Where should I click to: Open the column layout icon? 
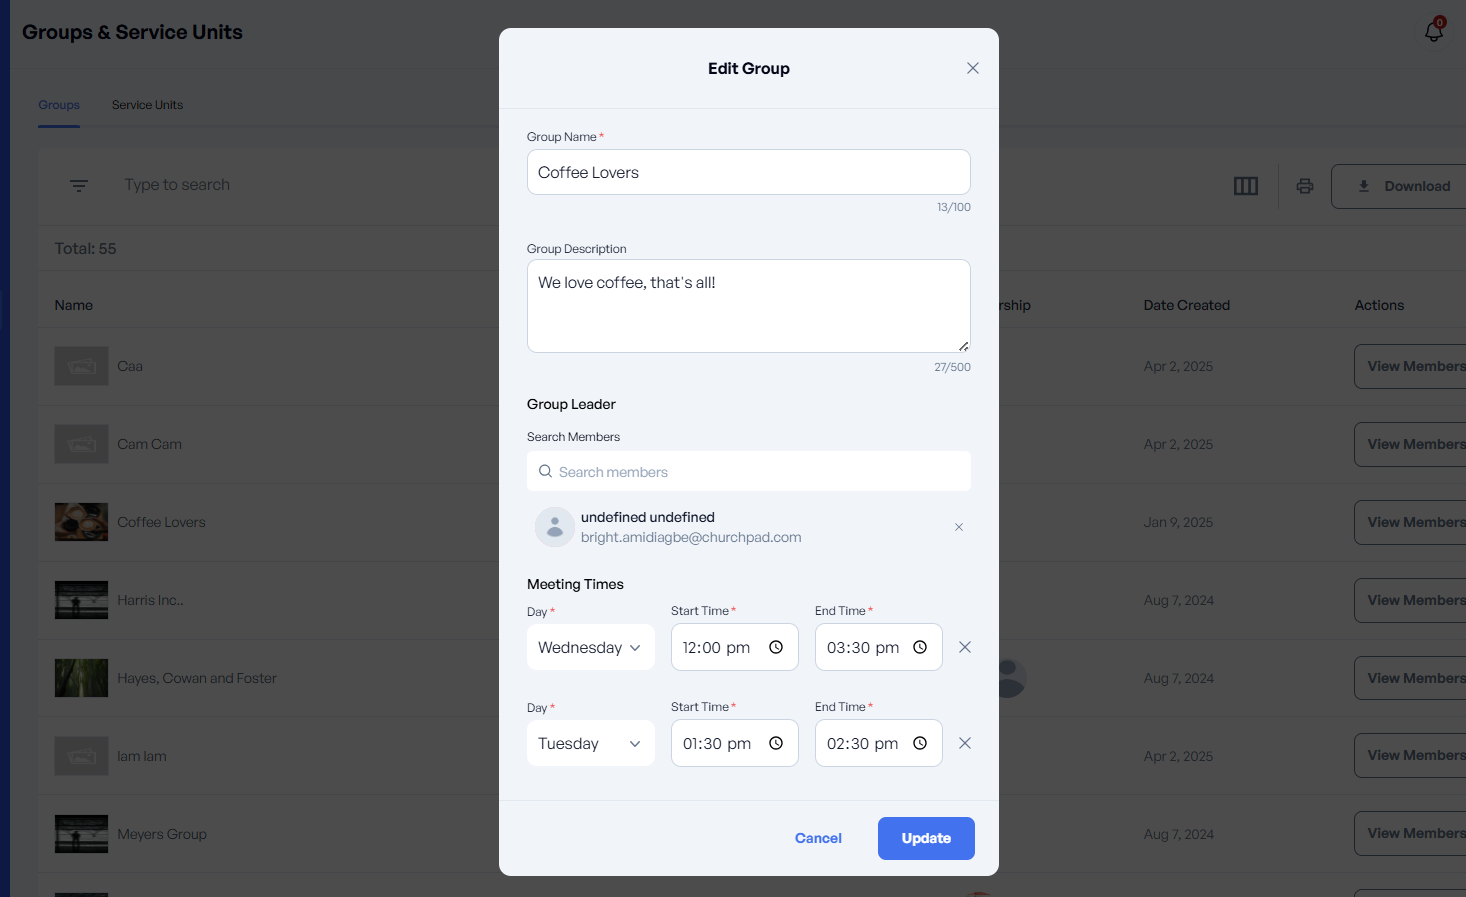pyautogui.click(x=1245, y=186)
